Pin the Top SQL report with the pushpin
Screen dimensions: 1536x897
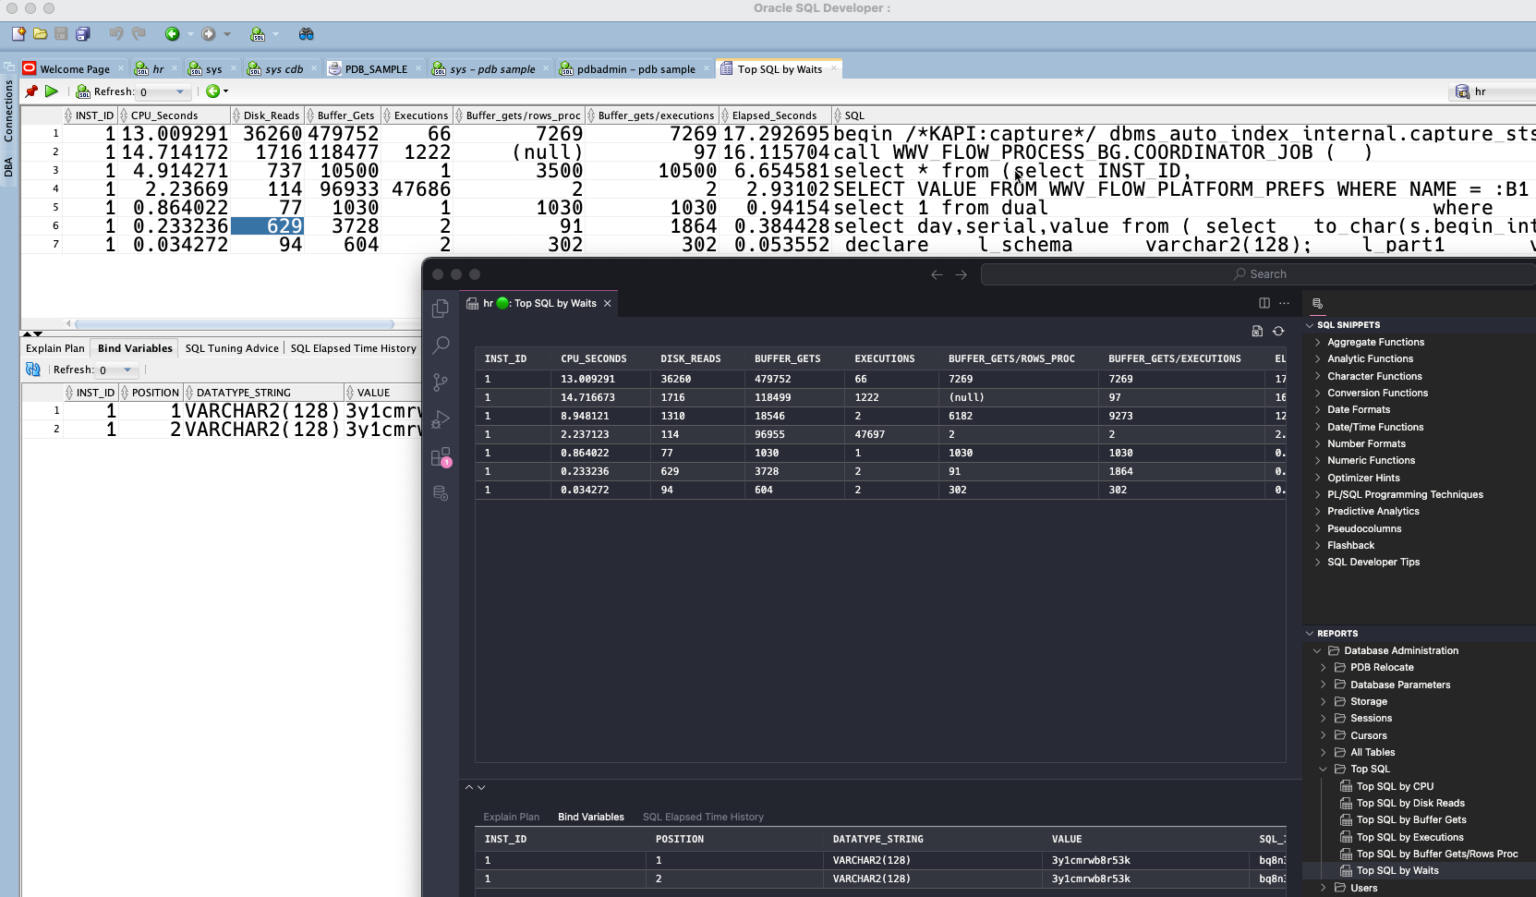point(30,91)
